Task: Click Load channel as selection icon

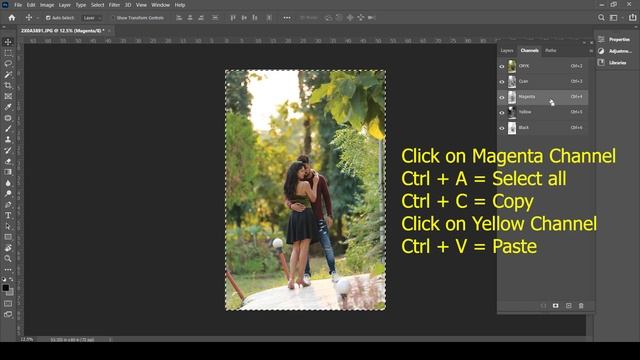Action: point(543,305)
